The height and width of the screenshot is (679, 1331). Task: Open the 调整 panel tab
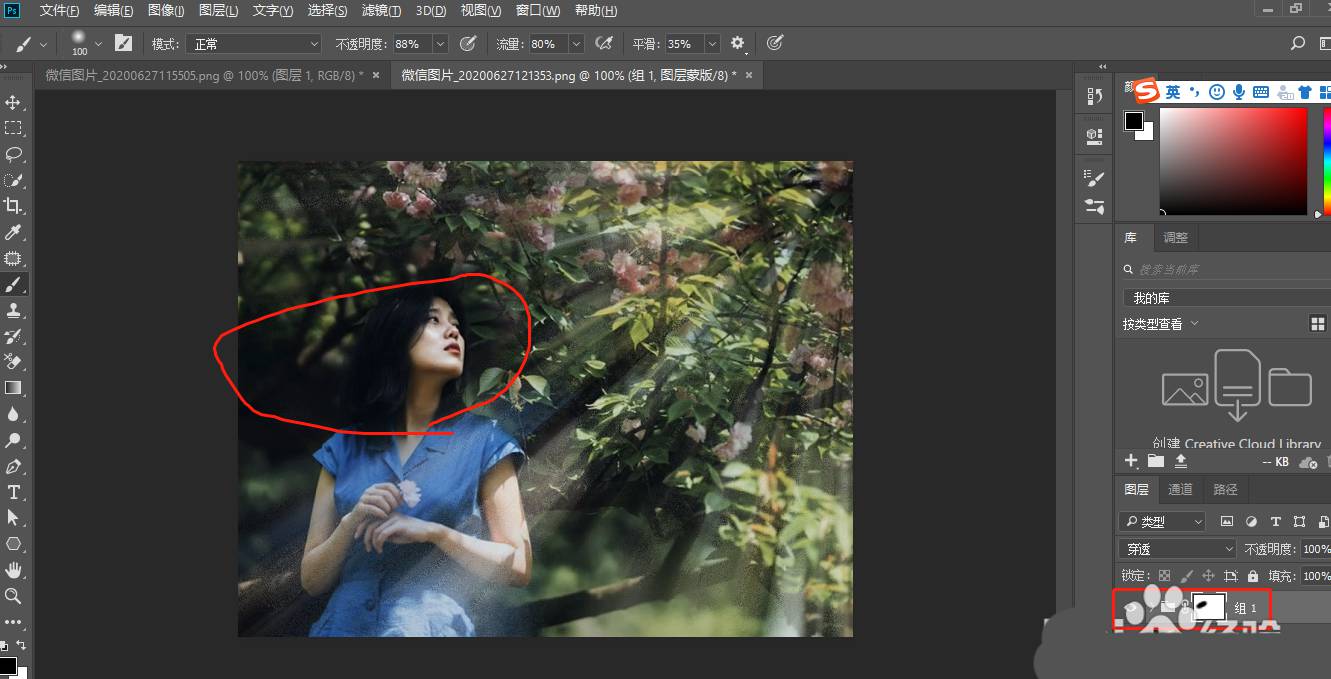[1175, 237]
